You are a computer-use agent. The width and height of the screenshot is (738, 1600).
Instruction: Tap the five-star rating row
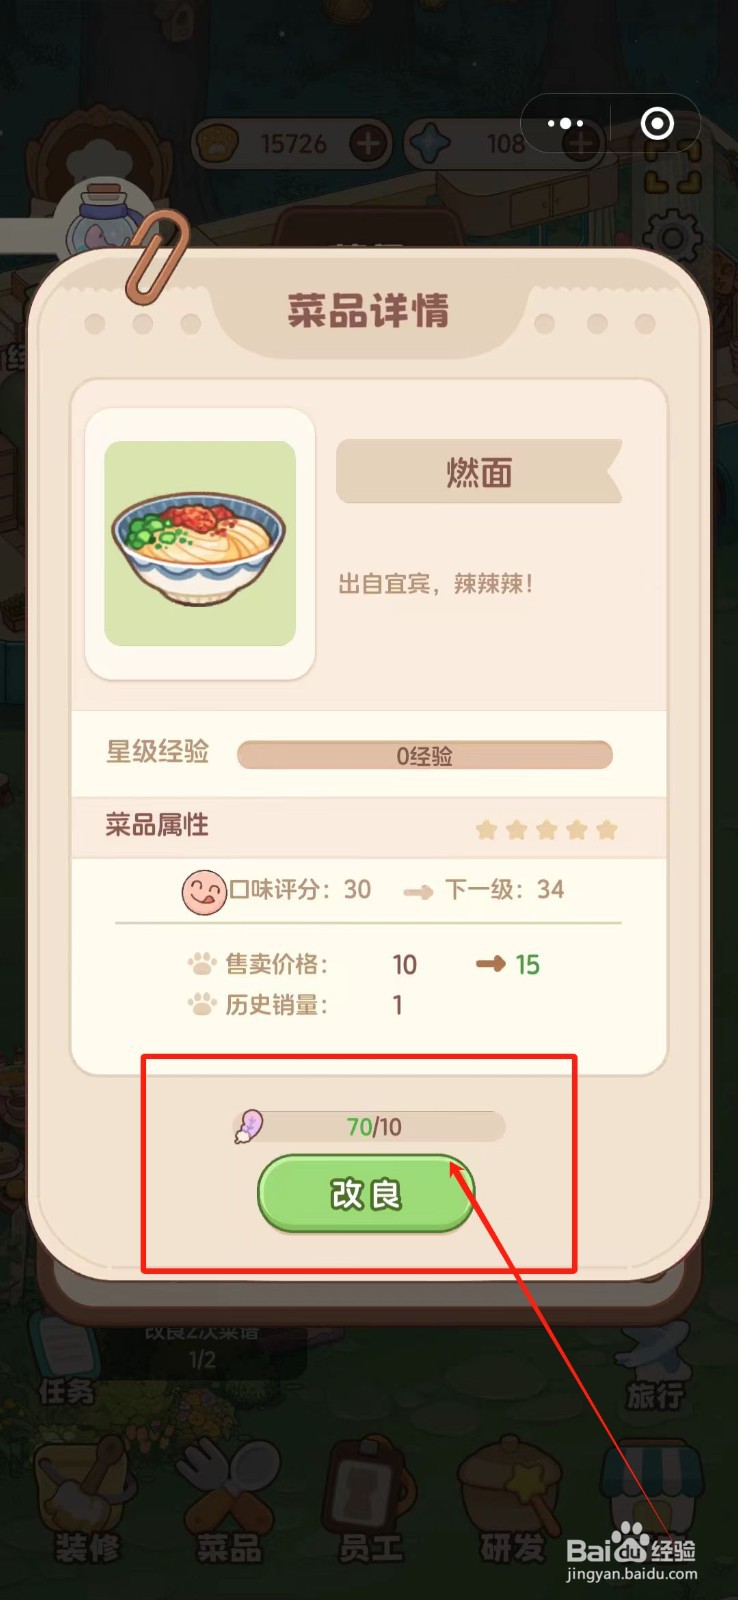546,829
